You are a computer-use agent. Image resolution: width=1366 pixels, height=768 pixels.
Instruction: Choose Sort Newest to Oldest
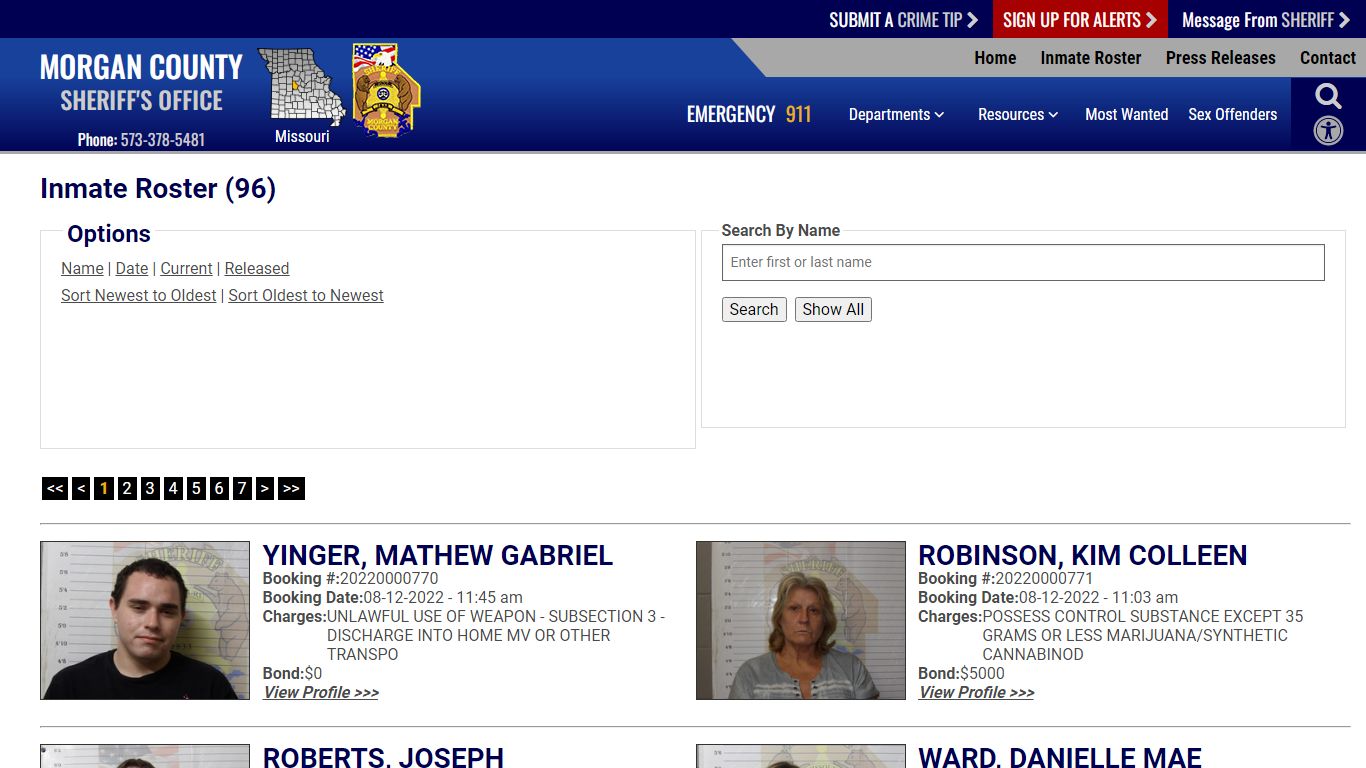point(139,295)
